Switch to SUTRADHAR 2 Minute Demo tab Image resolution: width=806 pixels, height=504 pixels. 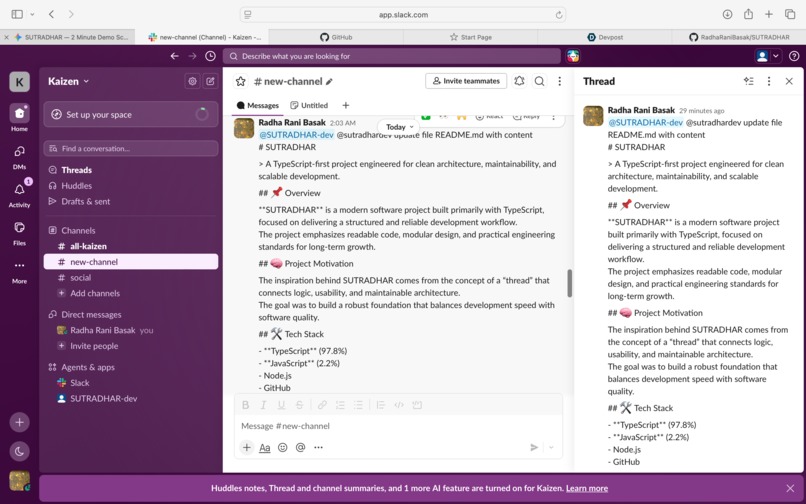(x=71, y=37)
